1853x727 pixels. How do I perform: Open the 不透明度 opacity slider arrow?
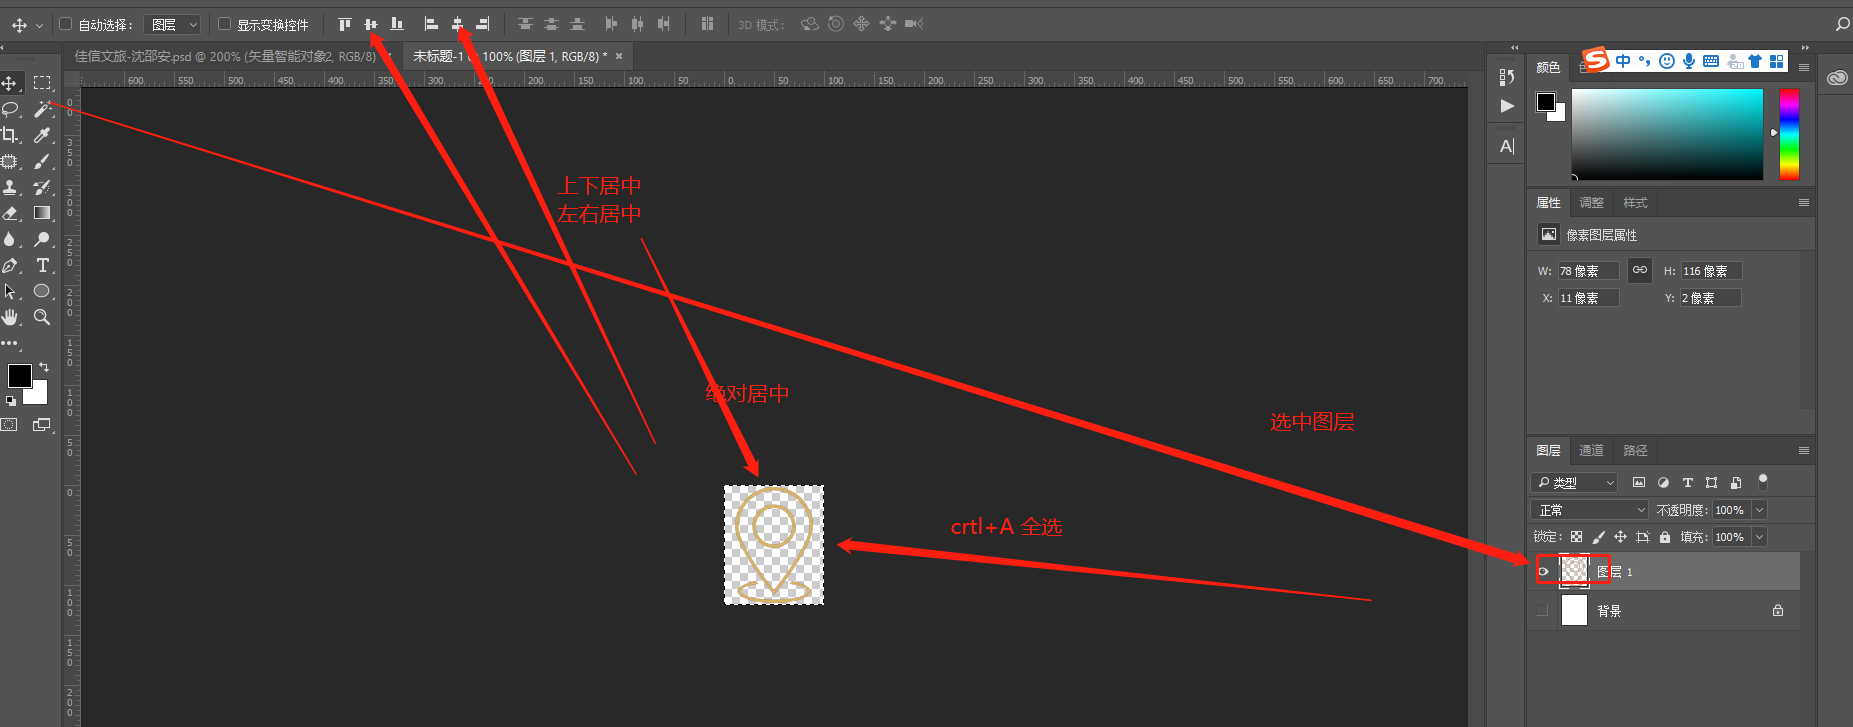pyautogui.click(x=1760, y=510)
